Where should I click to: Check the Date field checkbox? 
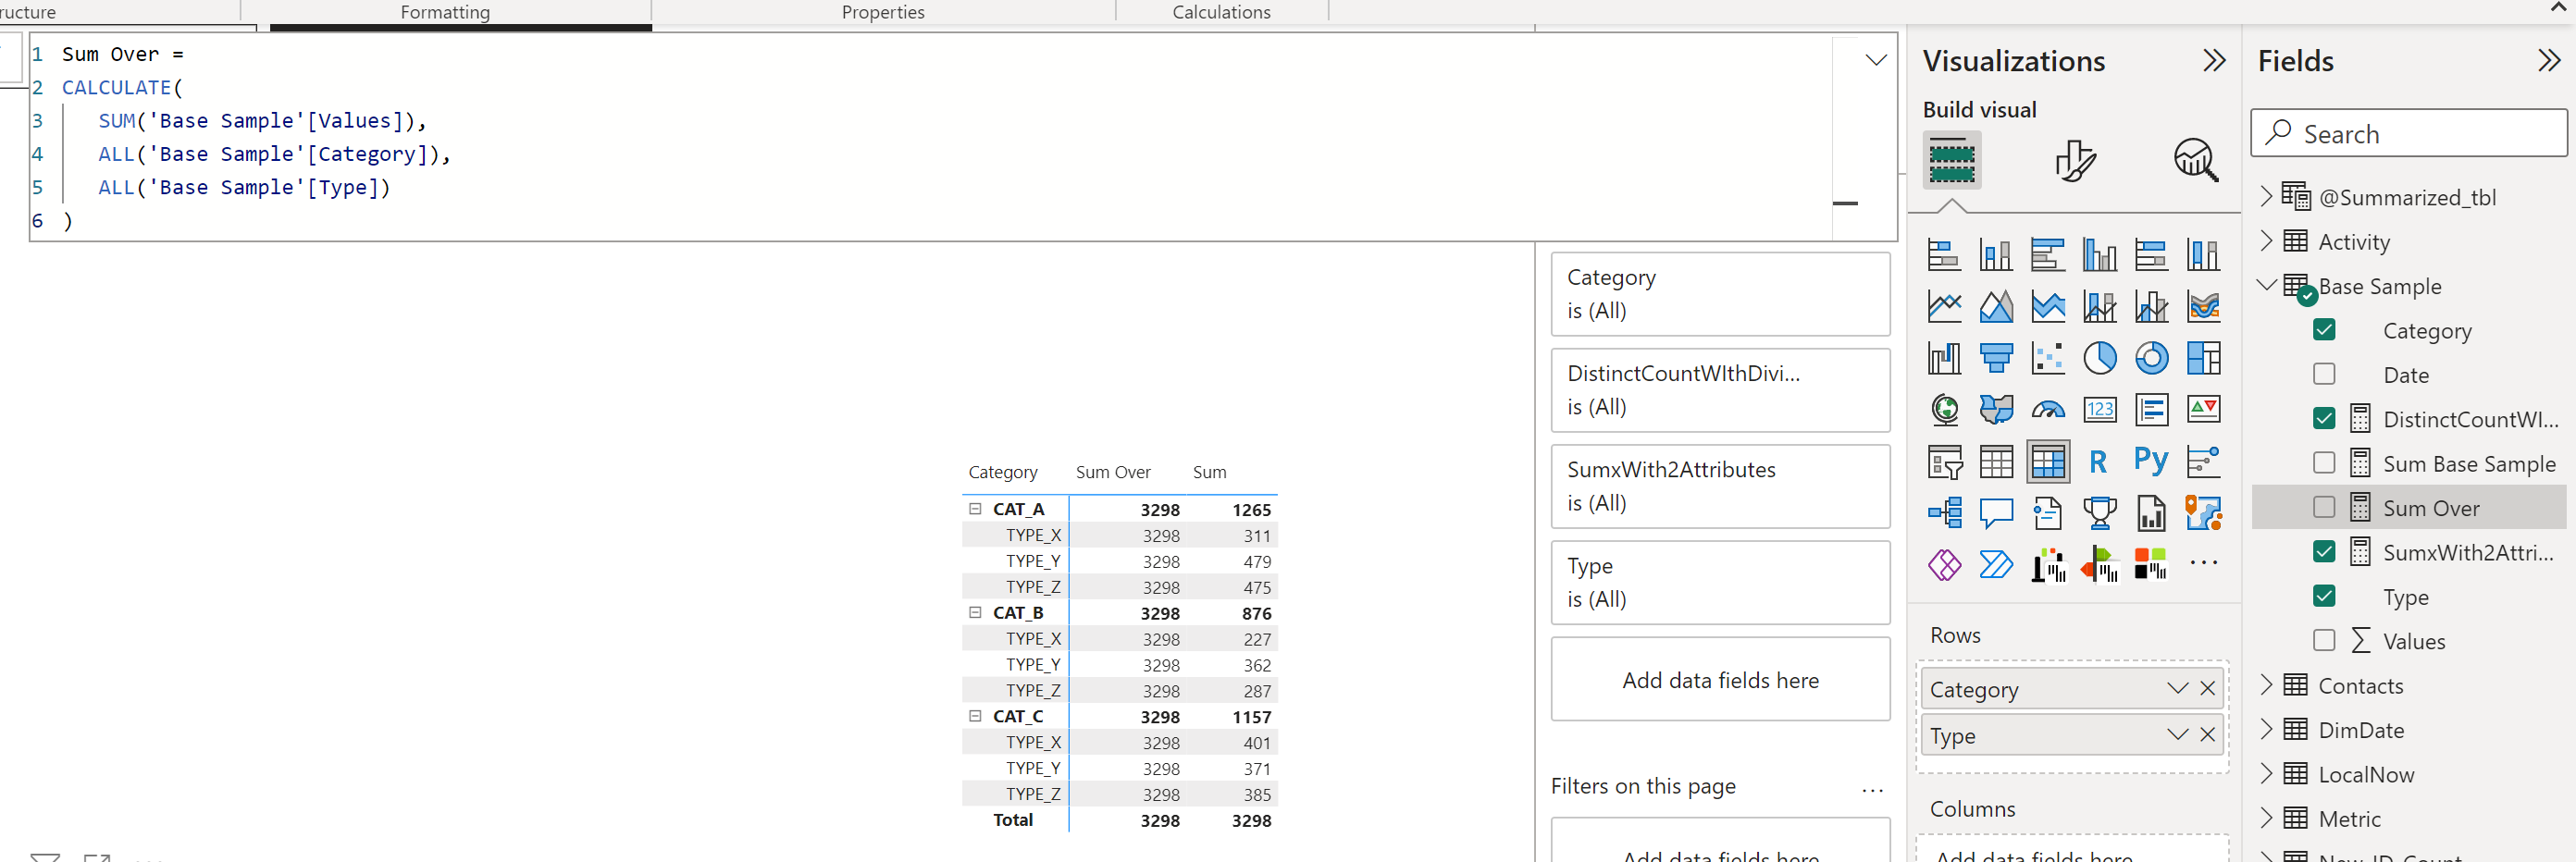tap(2324, 374)
